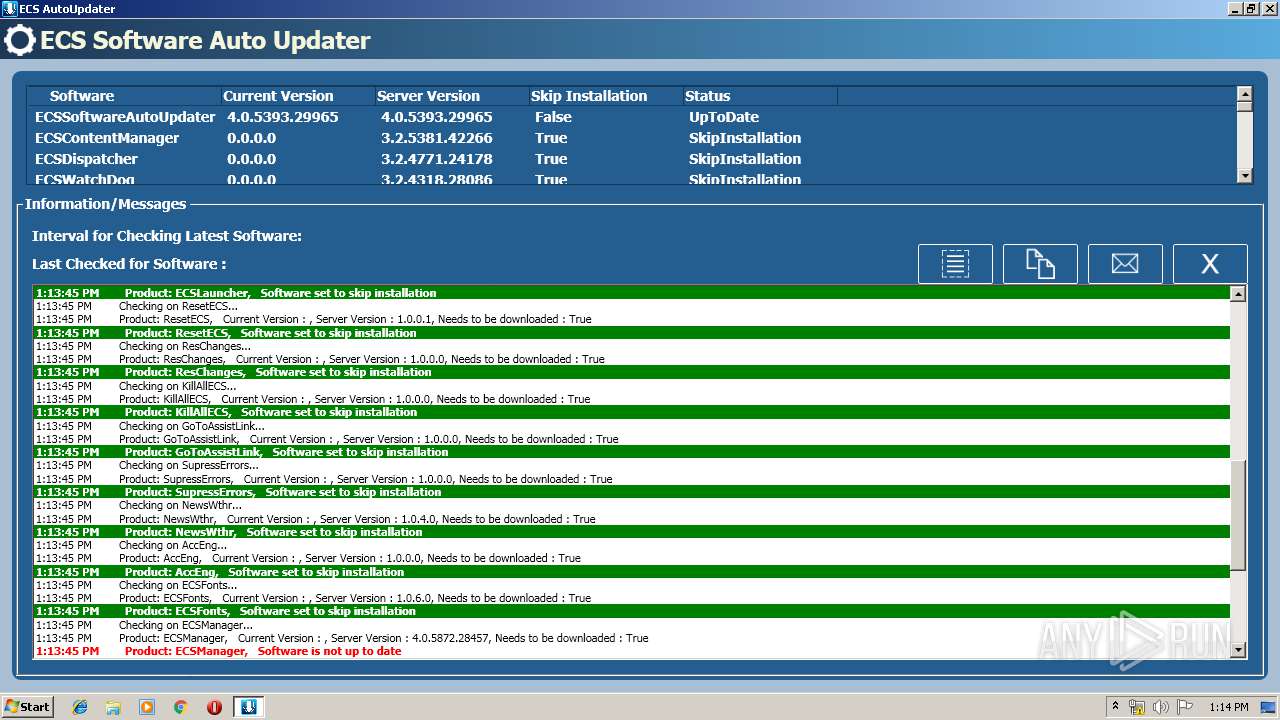Select green line Product: NewsWthr skip installation

pyautogui.click(x=632, y=532)
